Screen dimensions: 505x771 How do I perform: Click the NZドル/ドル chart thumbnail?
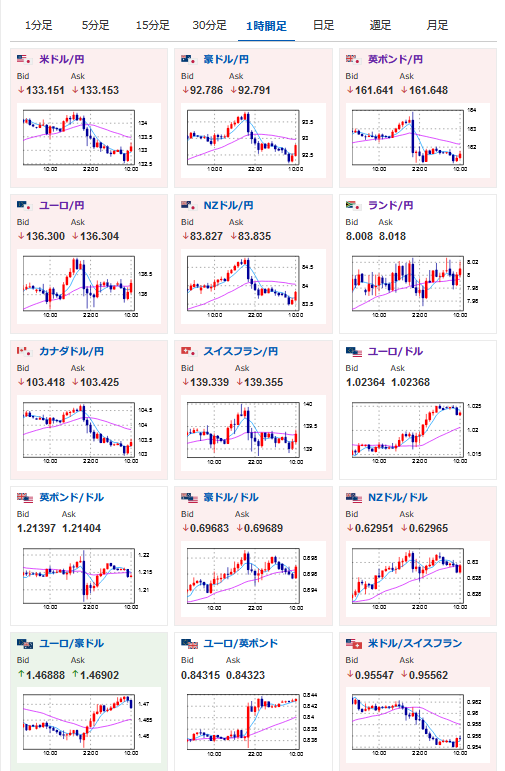(418, 578)
